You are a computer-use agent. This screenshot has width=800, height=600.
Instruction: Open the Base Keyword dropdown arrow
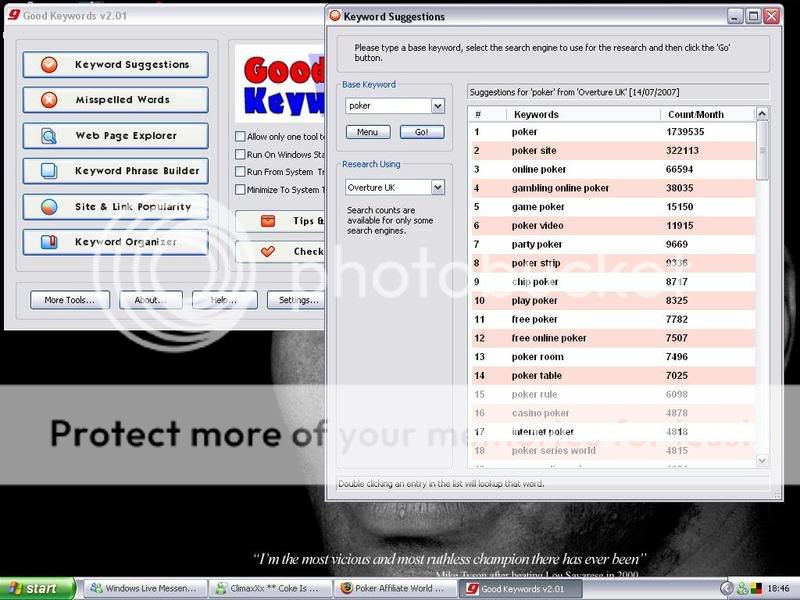pyautogui.click(x=438, y=106)
